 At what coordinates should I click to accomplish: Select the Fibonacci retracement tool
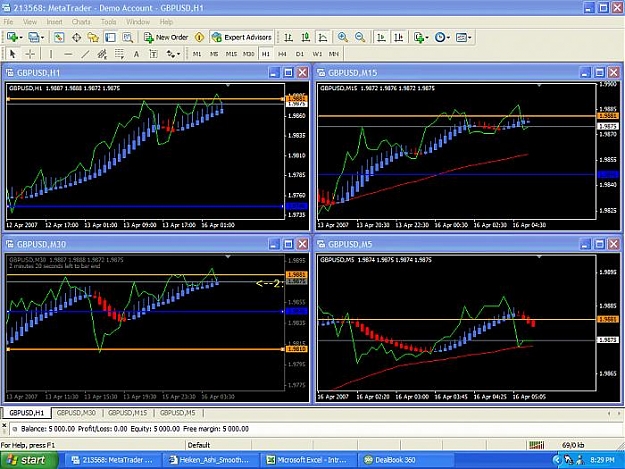119,54
